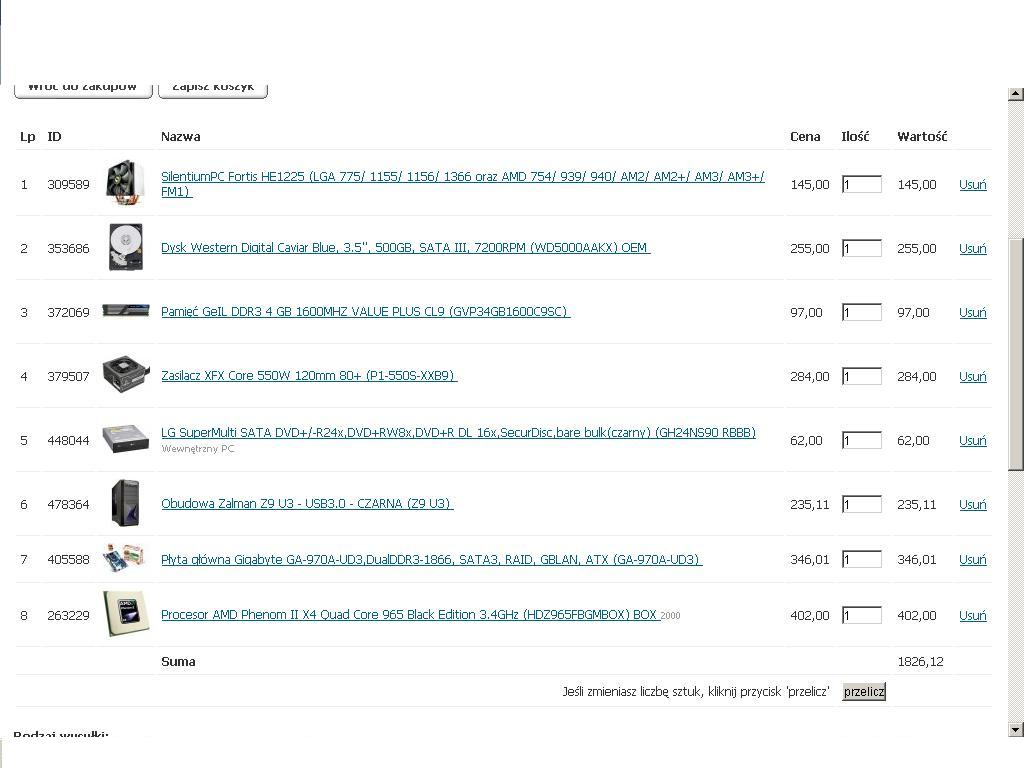Click the scrollbar down arrow

coord(1016,729)
